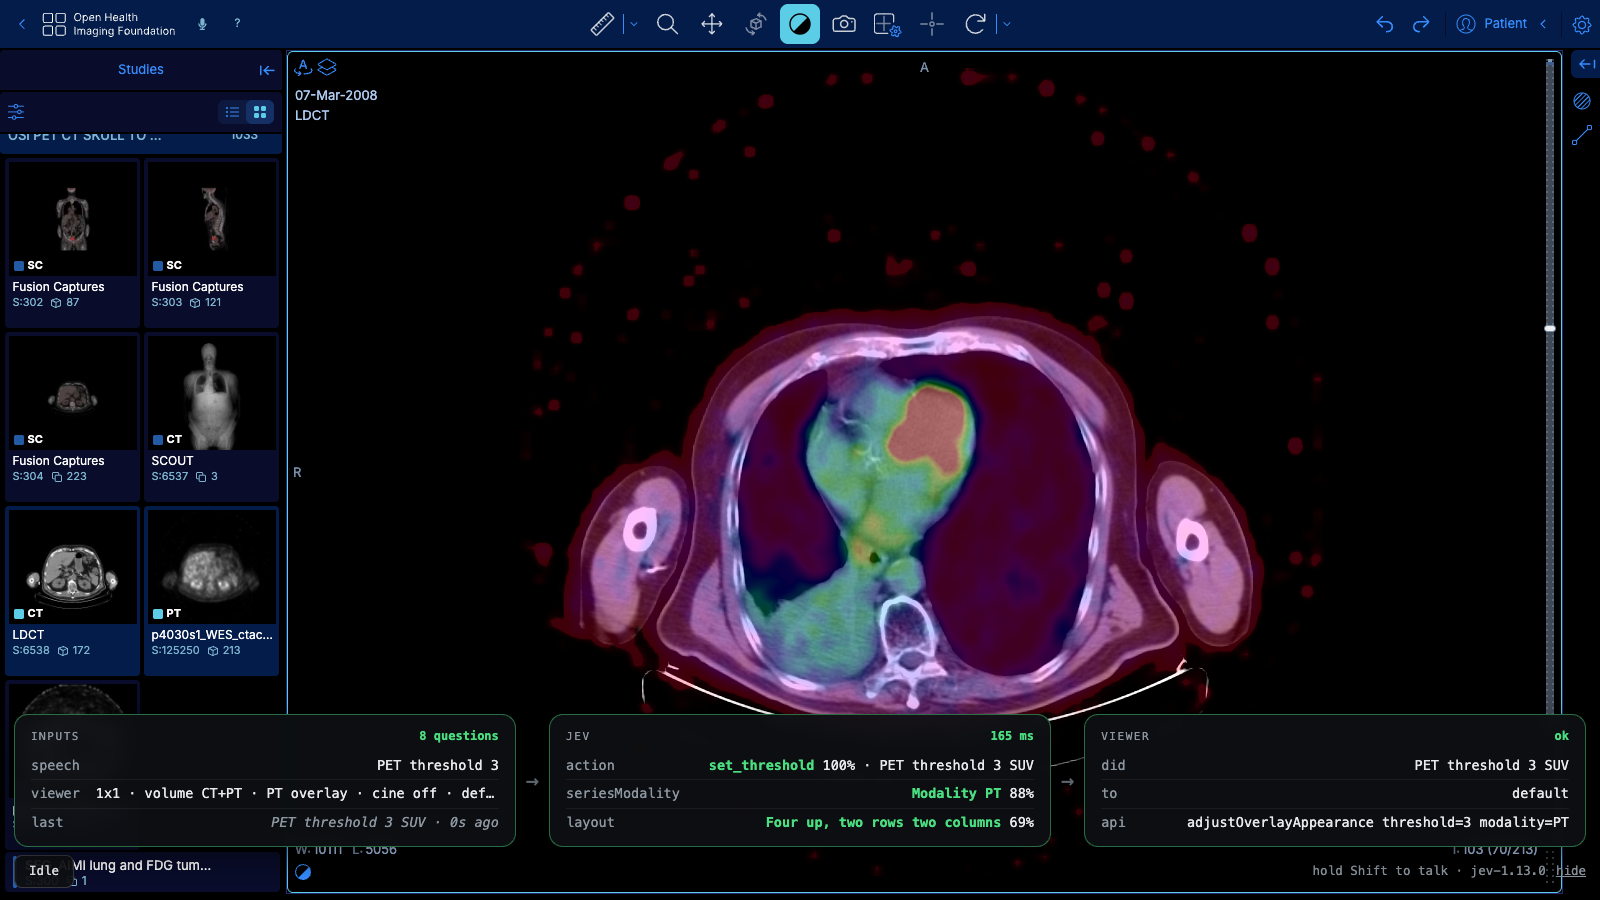
Task: Open the viewport layout grid settings
Action: tap(887, 24)
